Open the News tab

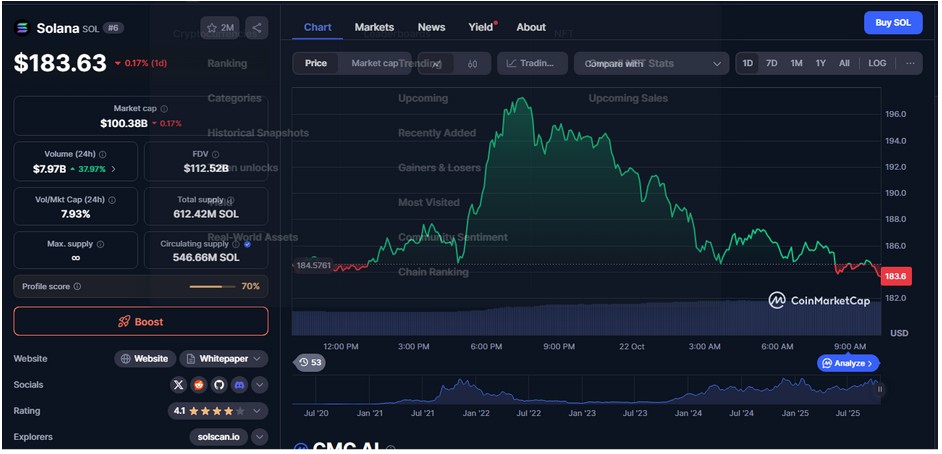pyautogui.click(x=431, y=27)
